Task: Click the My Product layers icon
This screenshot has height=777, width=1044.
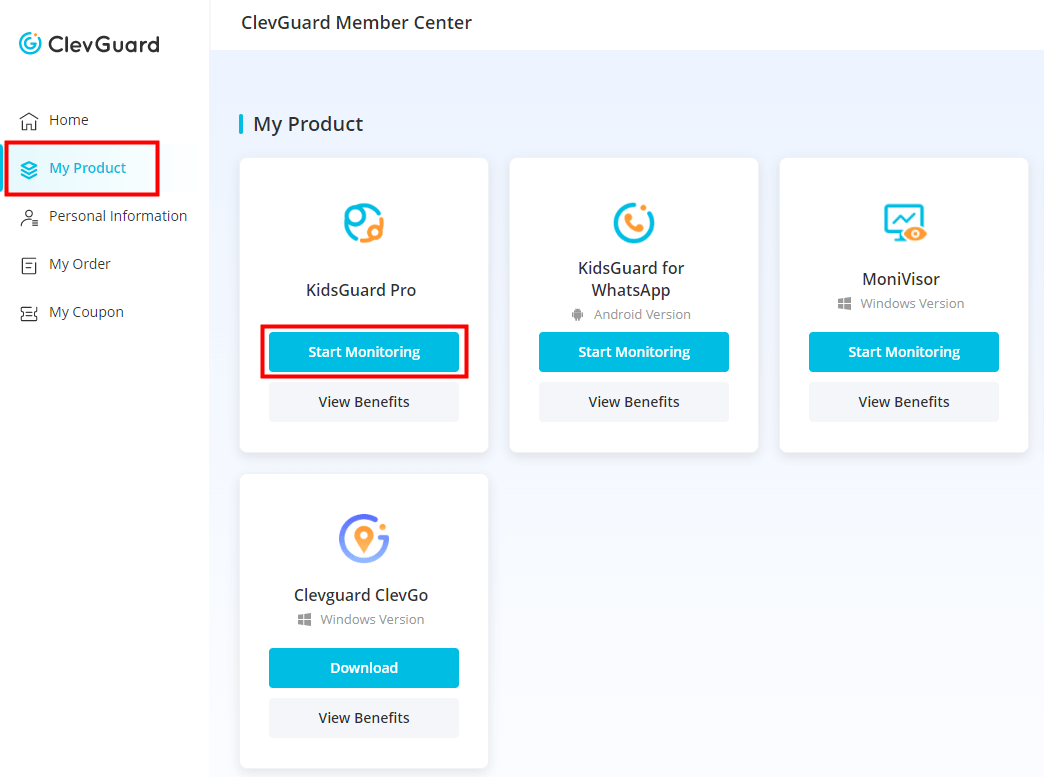Action: [x=29, y=169]
